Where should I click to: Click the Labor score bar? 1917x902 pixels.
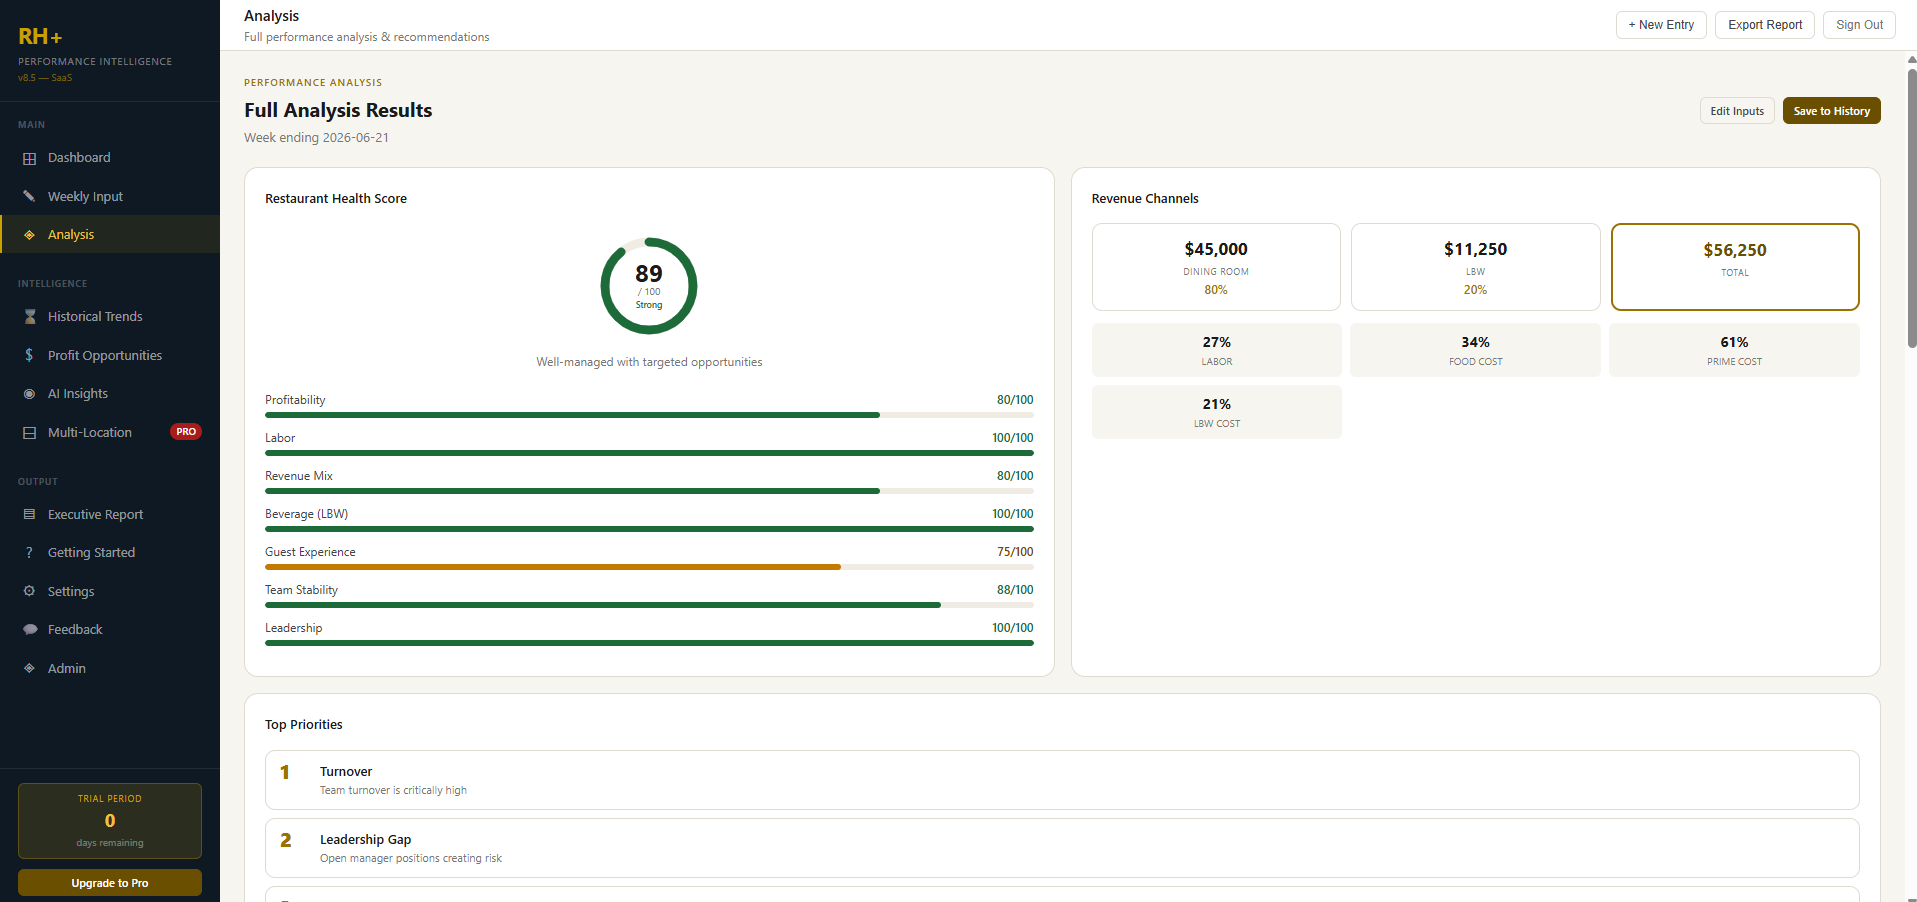tap(649, 453)
